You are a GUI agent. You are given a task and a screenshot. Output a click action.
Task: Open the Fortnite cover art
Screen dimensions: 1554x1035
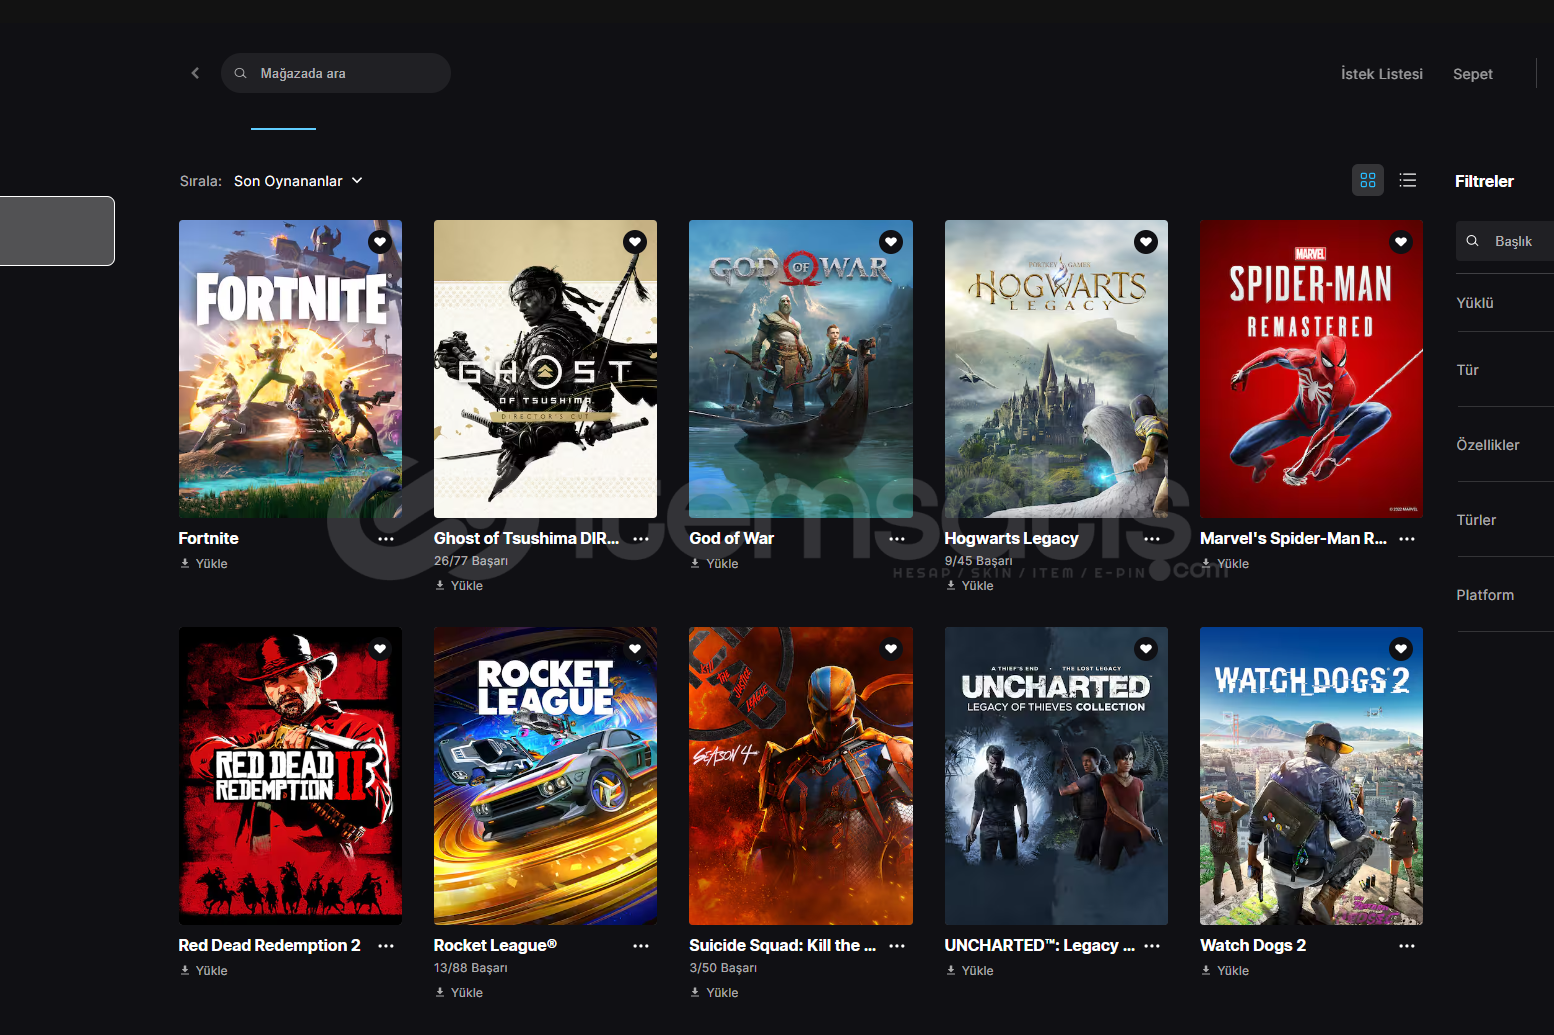[x=290, y=369]
